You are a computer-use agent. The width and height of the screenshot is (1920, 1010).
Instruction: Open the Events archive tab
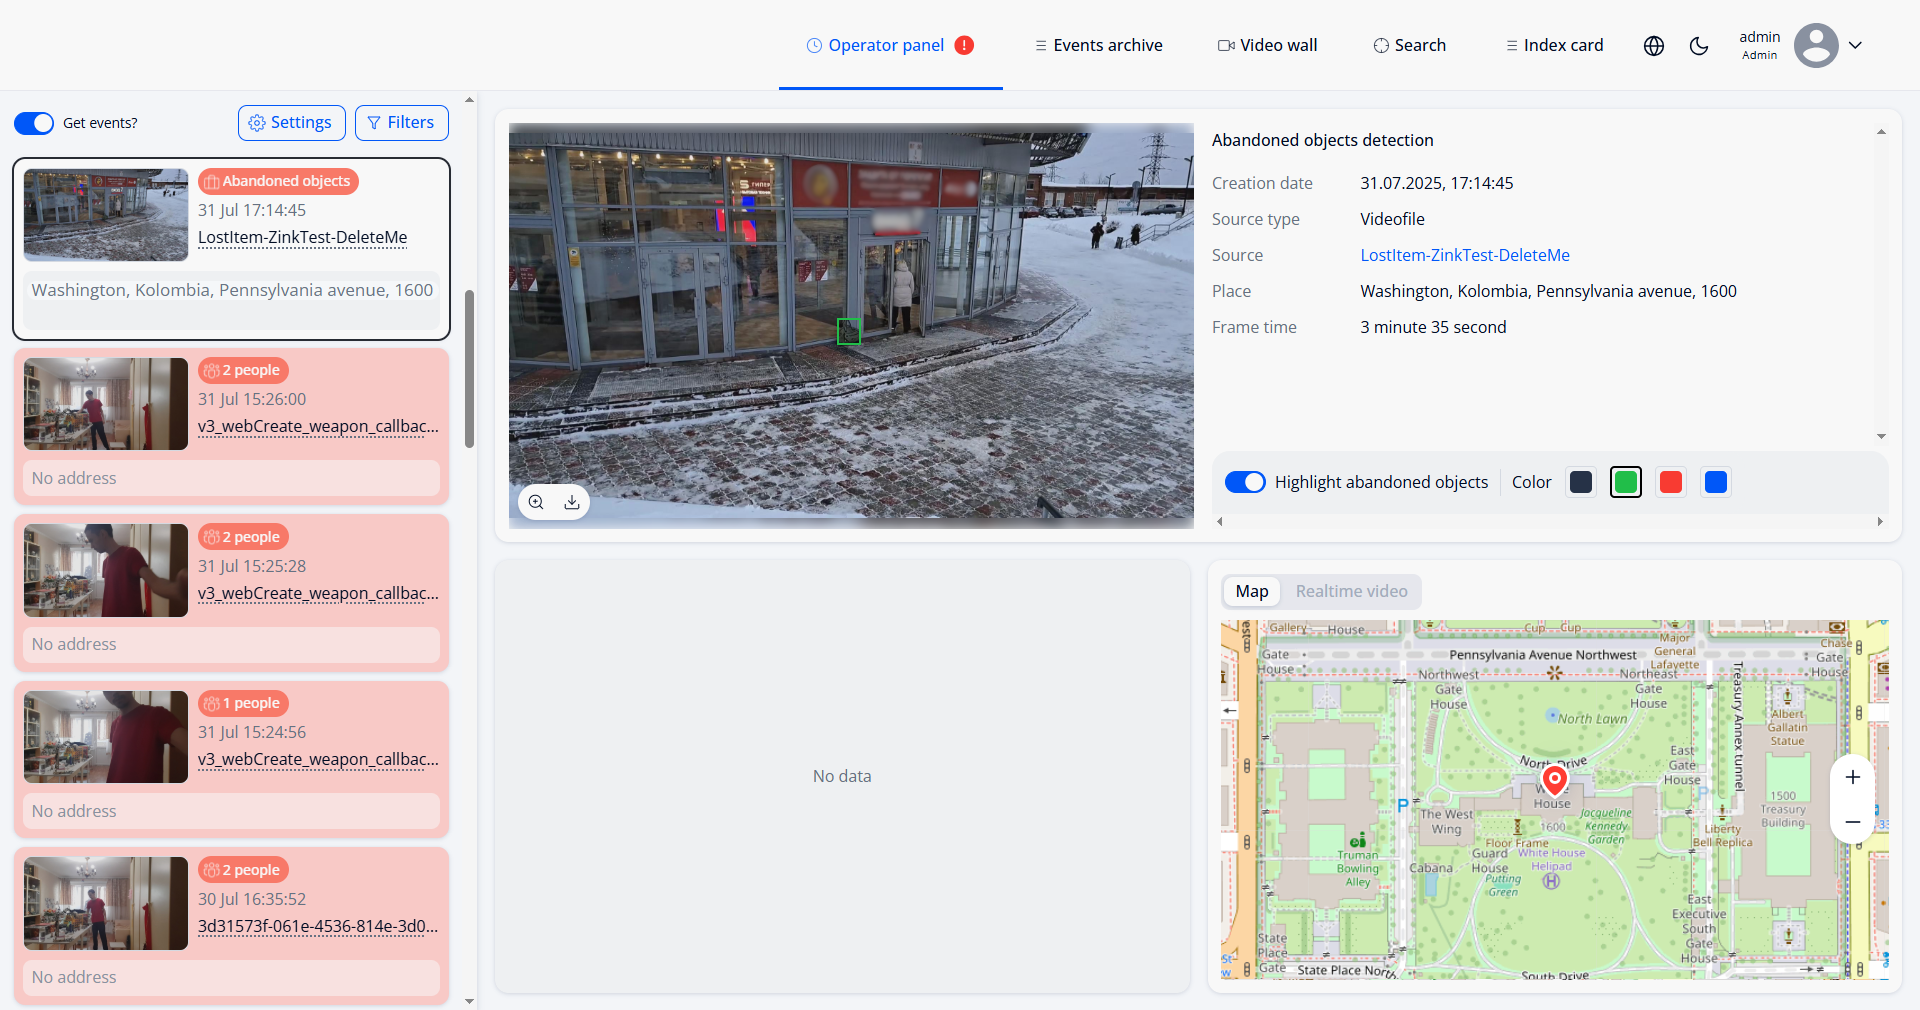click(1098, 45)
